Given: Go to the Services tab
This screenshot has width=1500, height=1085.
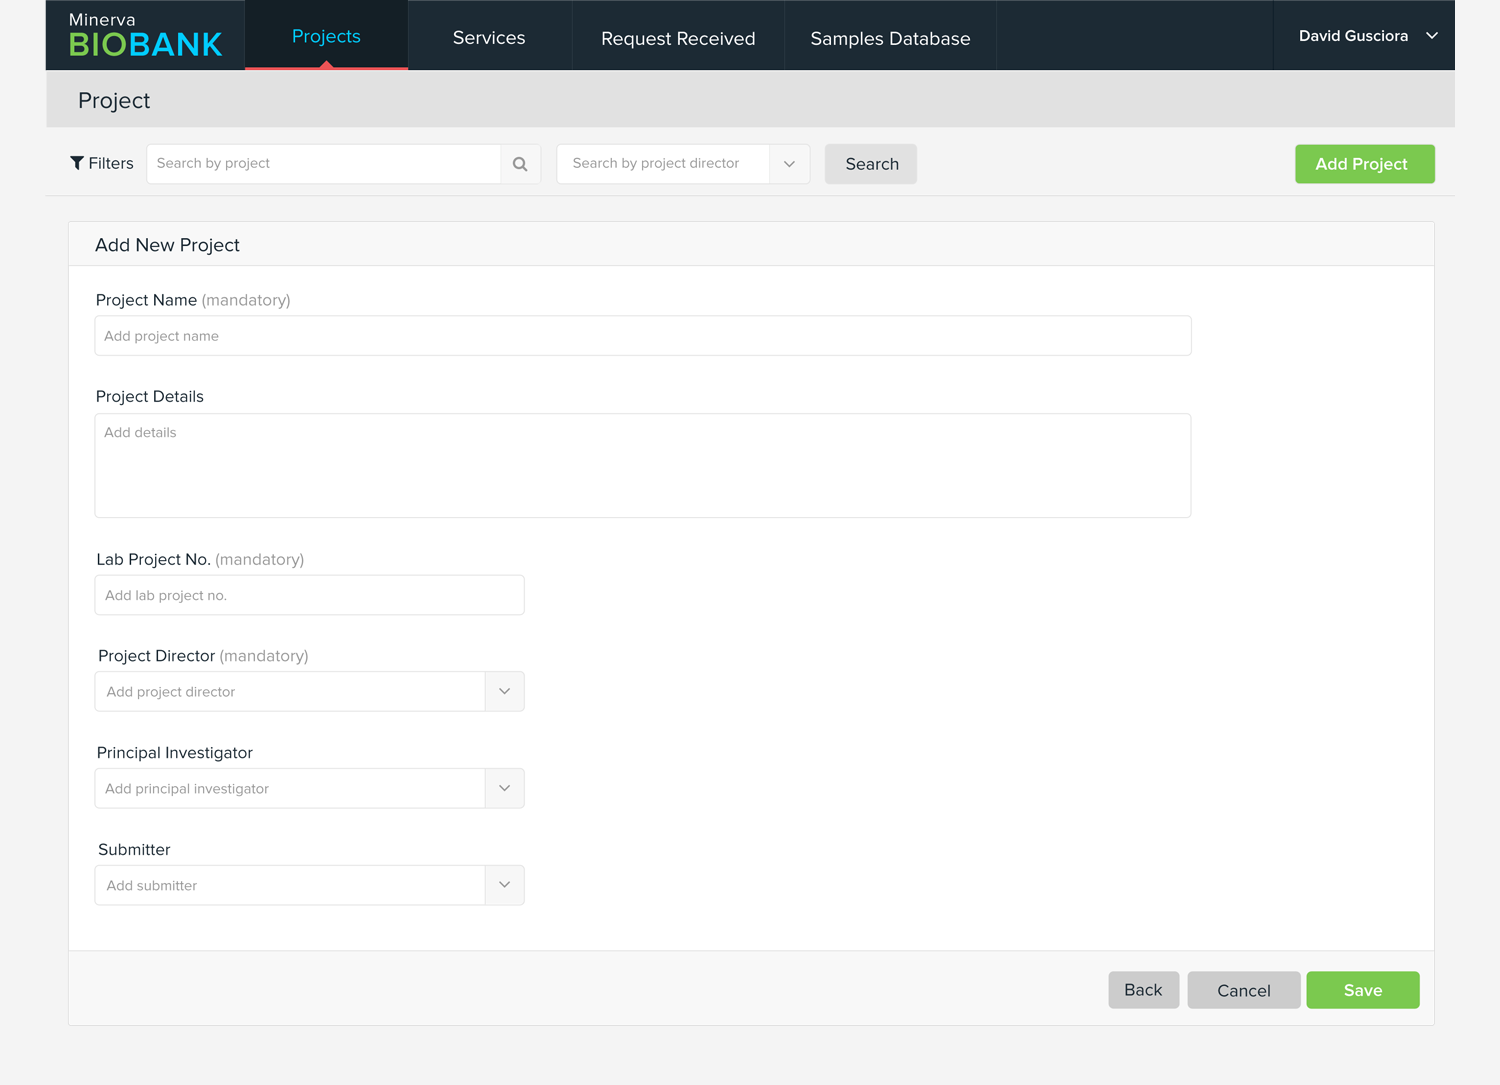Looking at the screenshot, I should (489, 38).
